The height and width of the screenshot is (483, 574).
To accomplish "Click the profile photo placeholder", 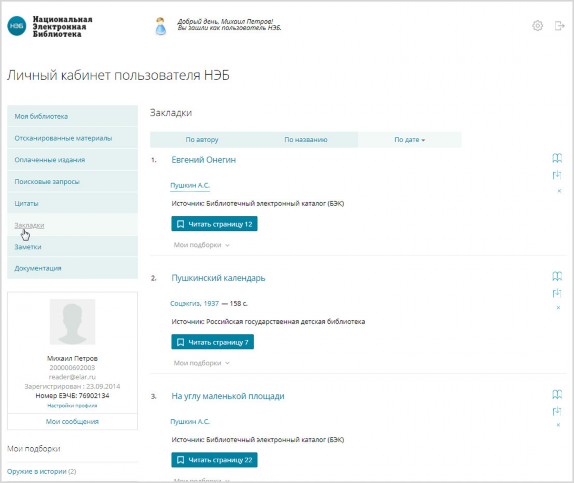I will 72,322.
